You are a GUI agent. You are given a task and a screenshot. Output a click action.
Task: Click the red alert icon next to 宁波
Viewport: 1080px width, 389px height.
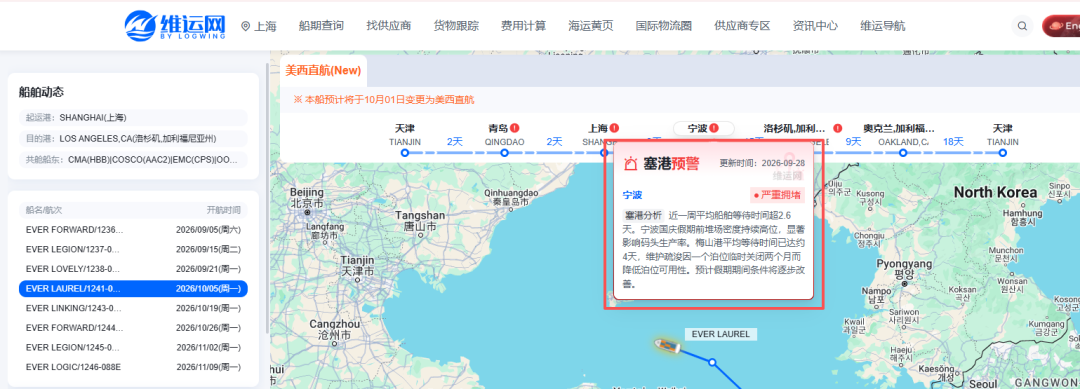(714, 128)
